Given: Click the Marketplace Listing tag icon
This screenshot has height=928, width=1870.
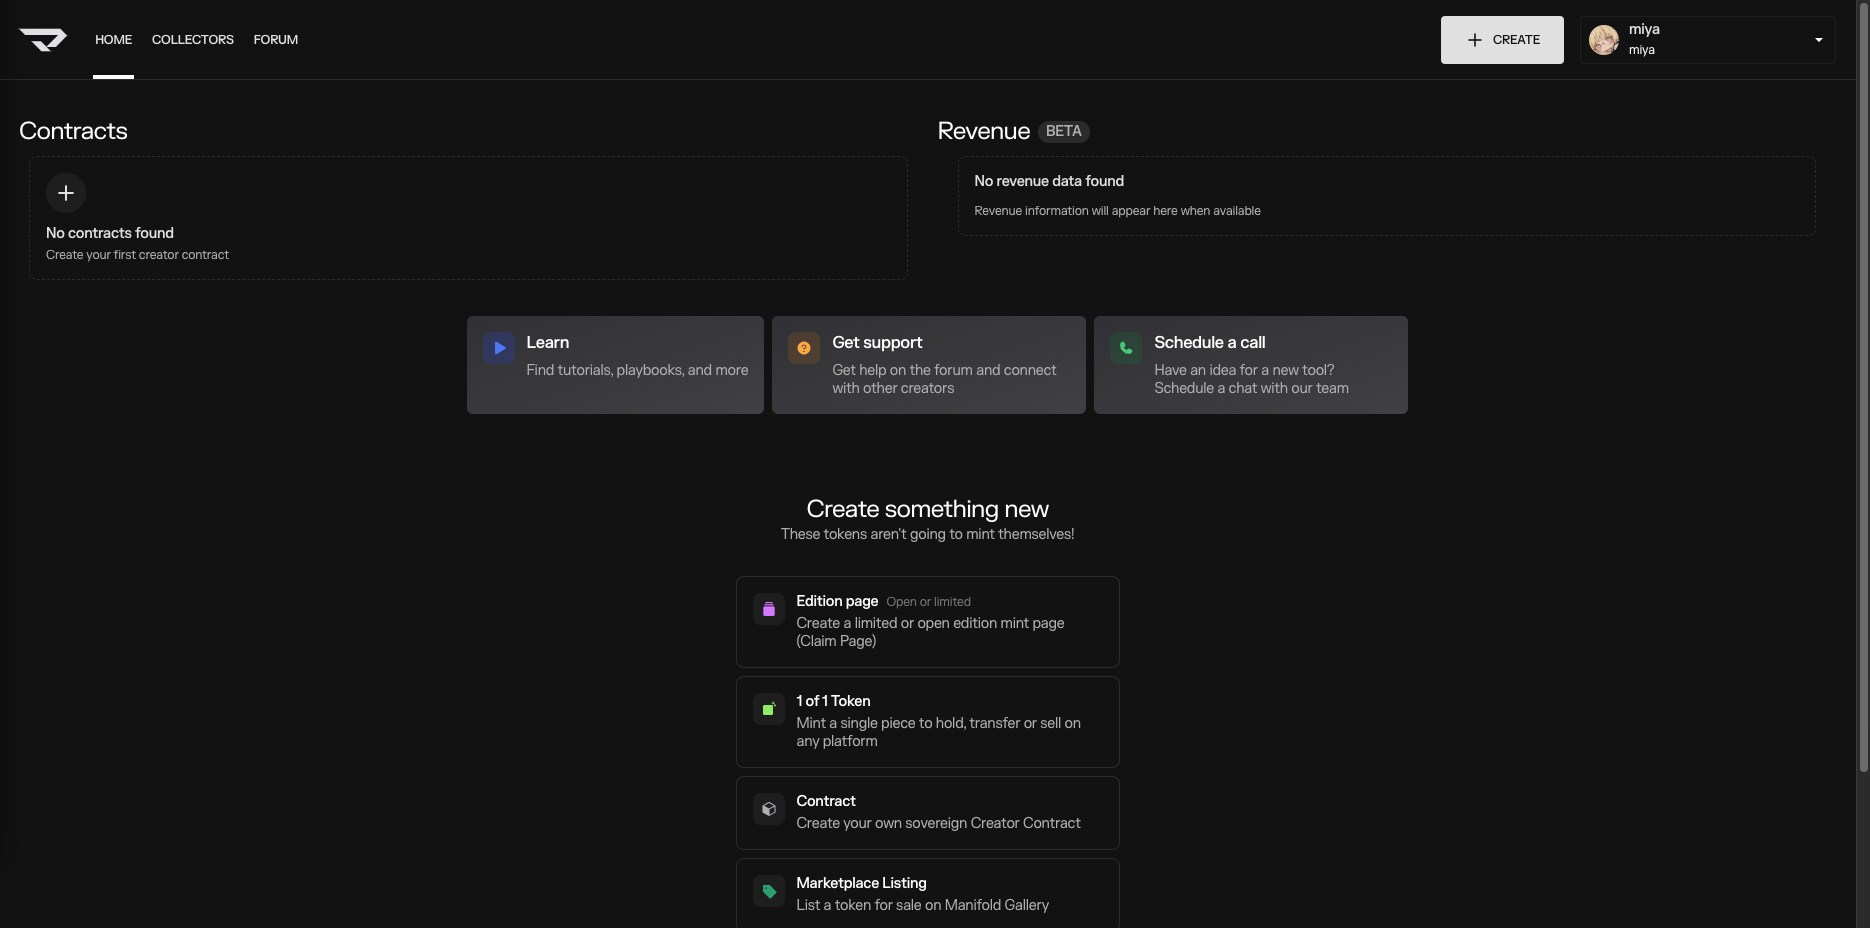Looking at the screenshot, I should pyautogui.click(x=769, y=891).
